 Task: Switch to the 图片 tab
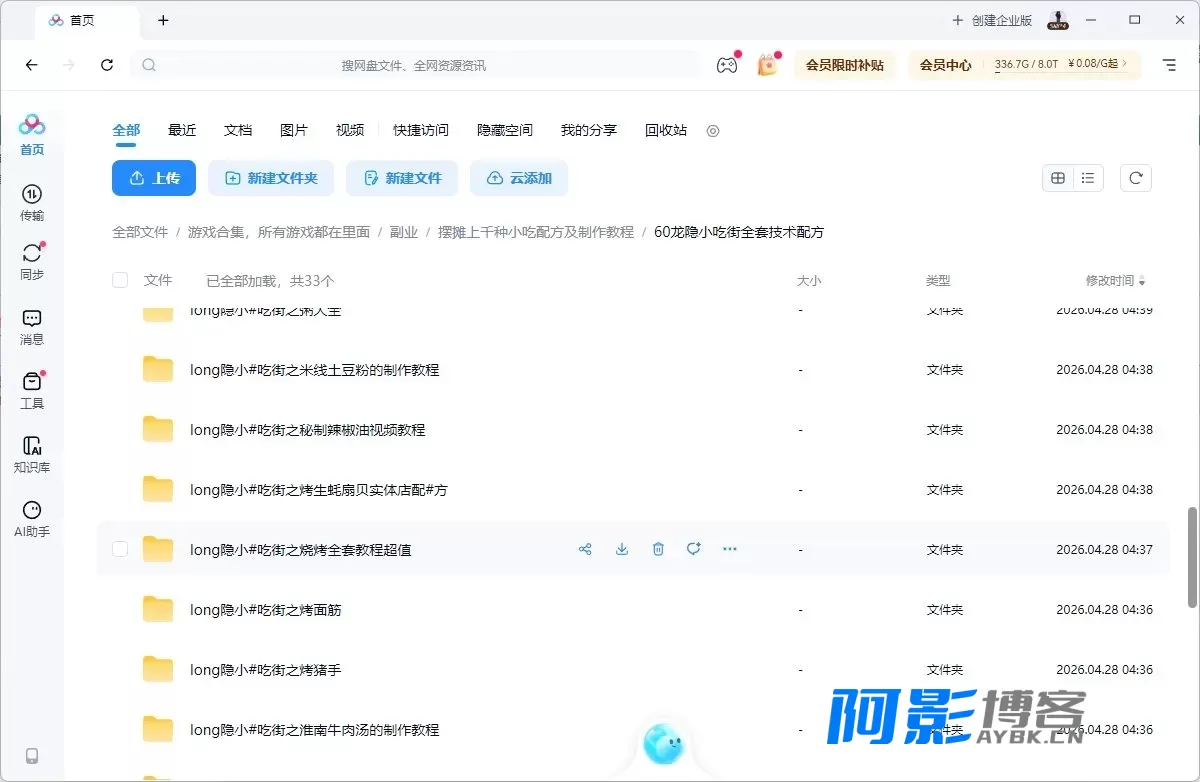(x=294, y=130)
